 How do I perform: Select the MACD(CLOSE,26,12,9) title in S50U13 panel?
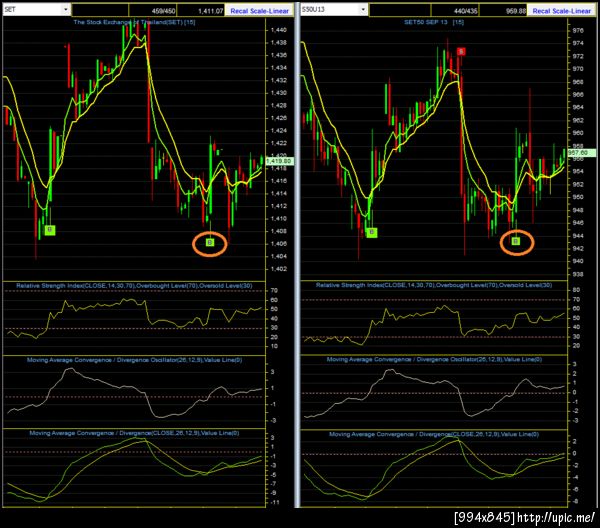(x=434, y=434)
